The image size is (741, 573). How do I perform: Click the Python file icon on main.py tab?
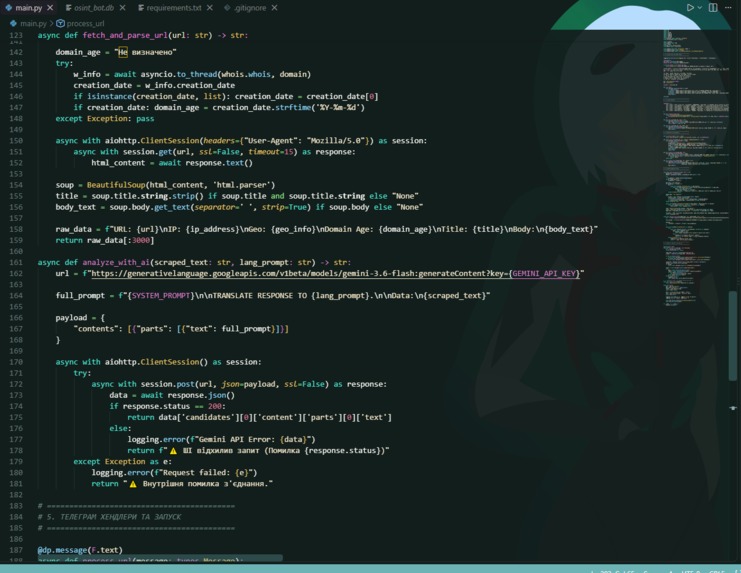pos(9,8)
